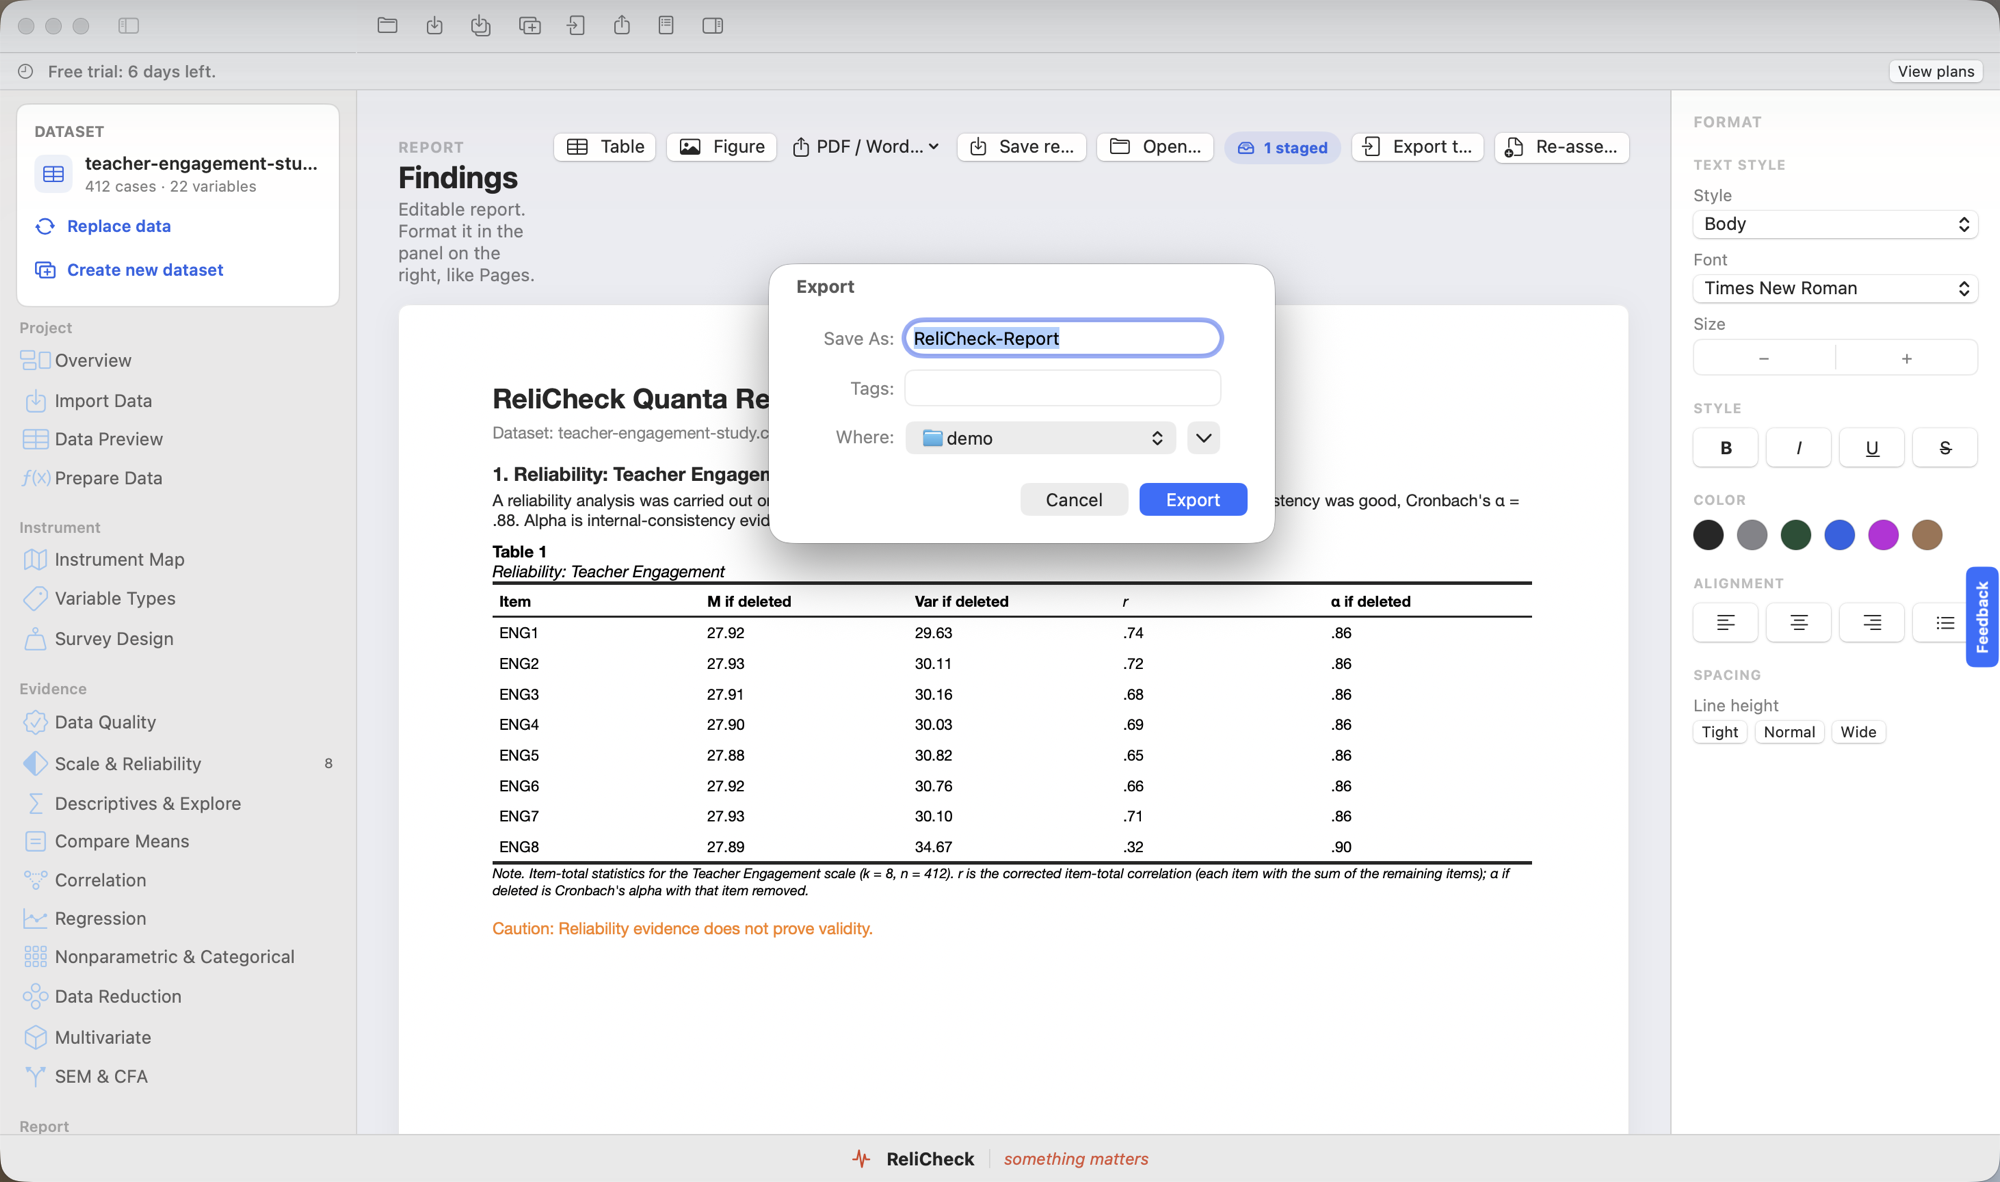Open the Feedback side tab

coord(1982,617)
